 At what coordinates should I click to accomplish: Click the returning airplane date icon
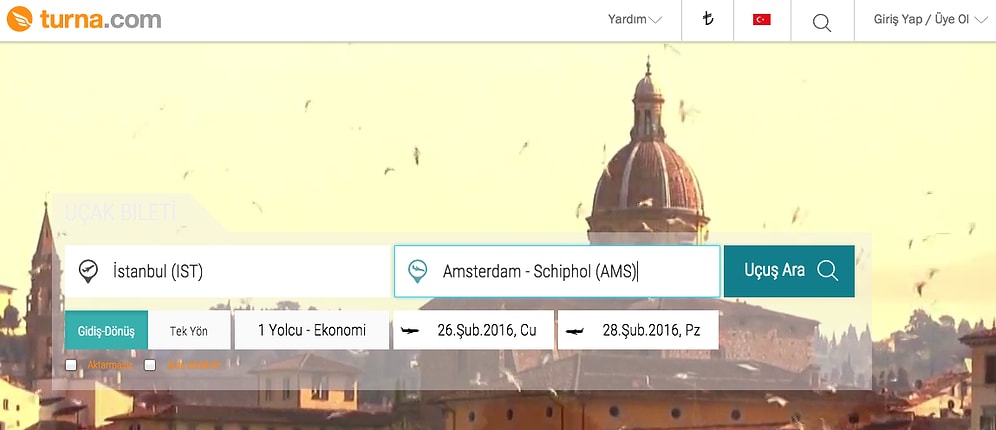[x=574, y=330]
